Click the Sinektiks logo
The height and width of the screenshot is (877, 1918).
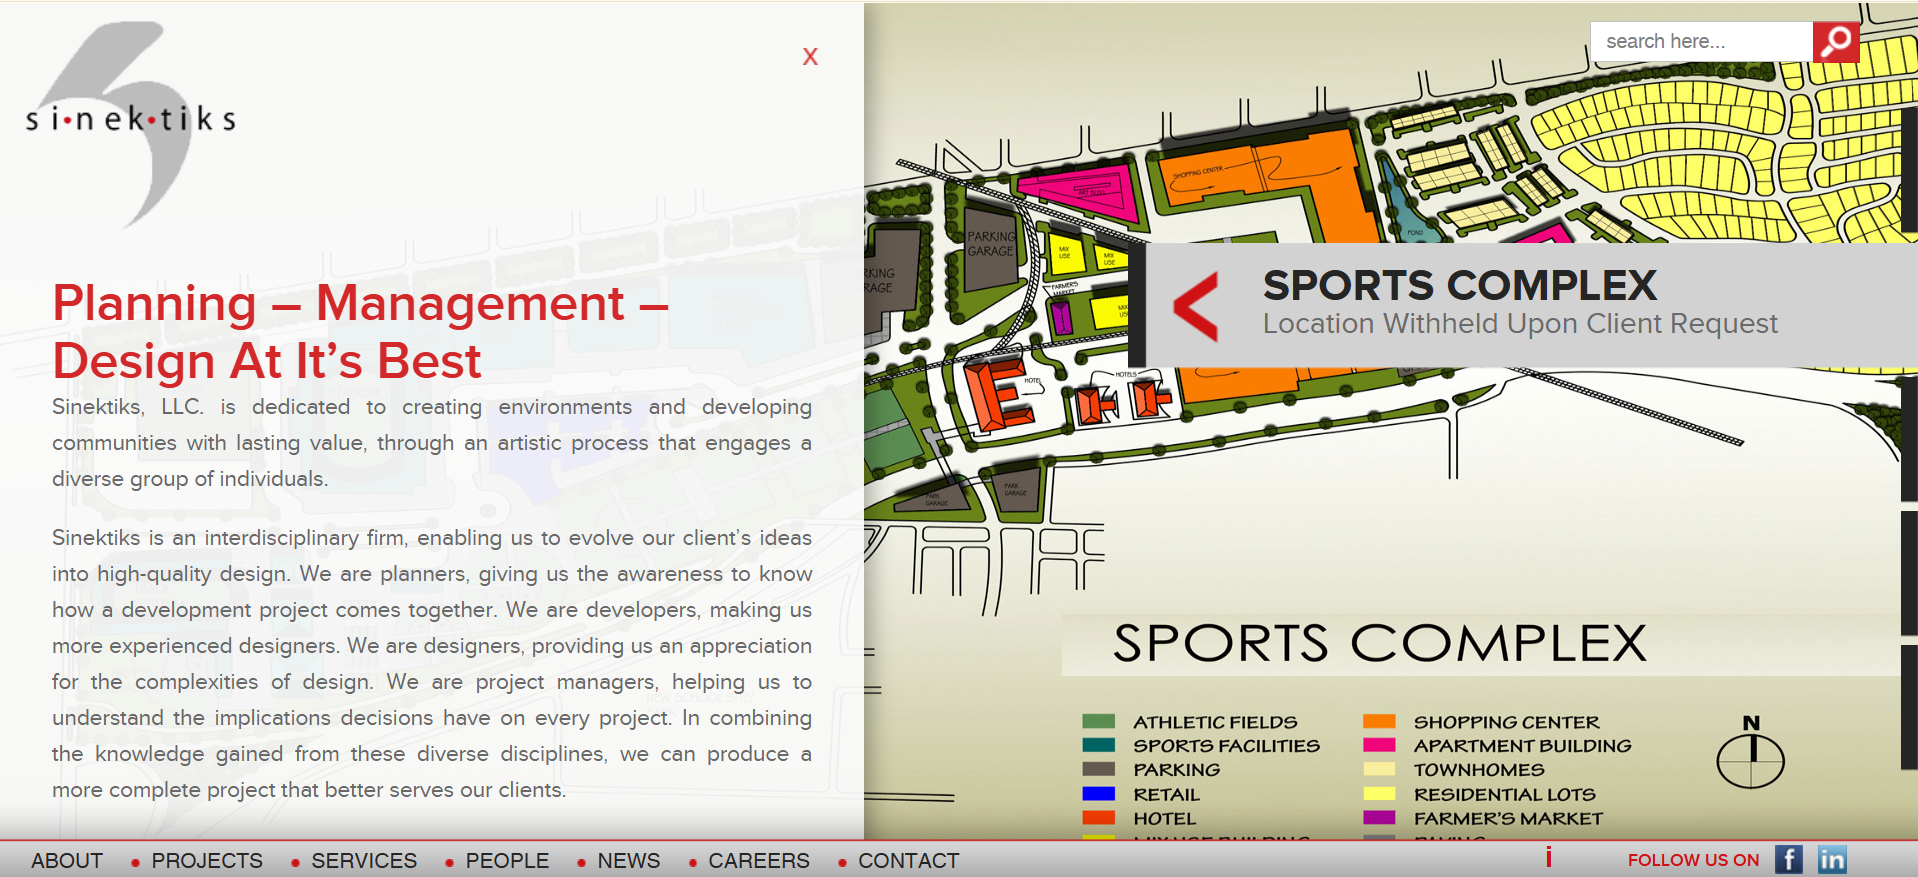(x=131, y=120)
